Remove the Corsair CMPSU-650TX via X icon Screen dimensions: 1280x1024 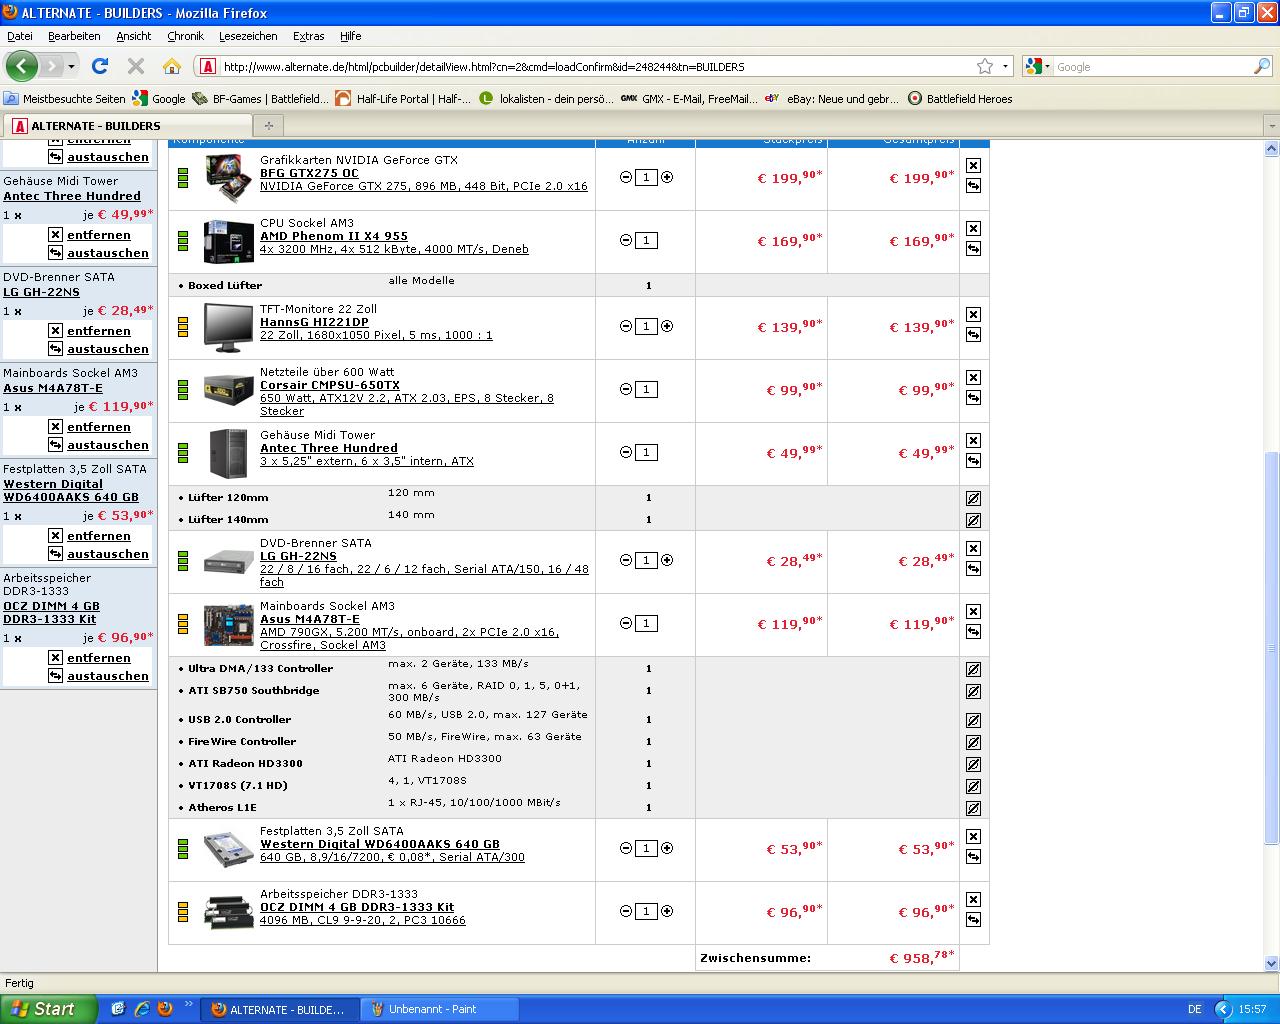tap(973, 377)
